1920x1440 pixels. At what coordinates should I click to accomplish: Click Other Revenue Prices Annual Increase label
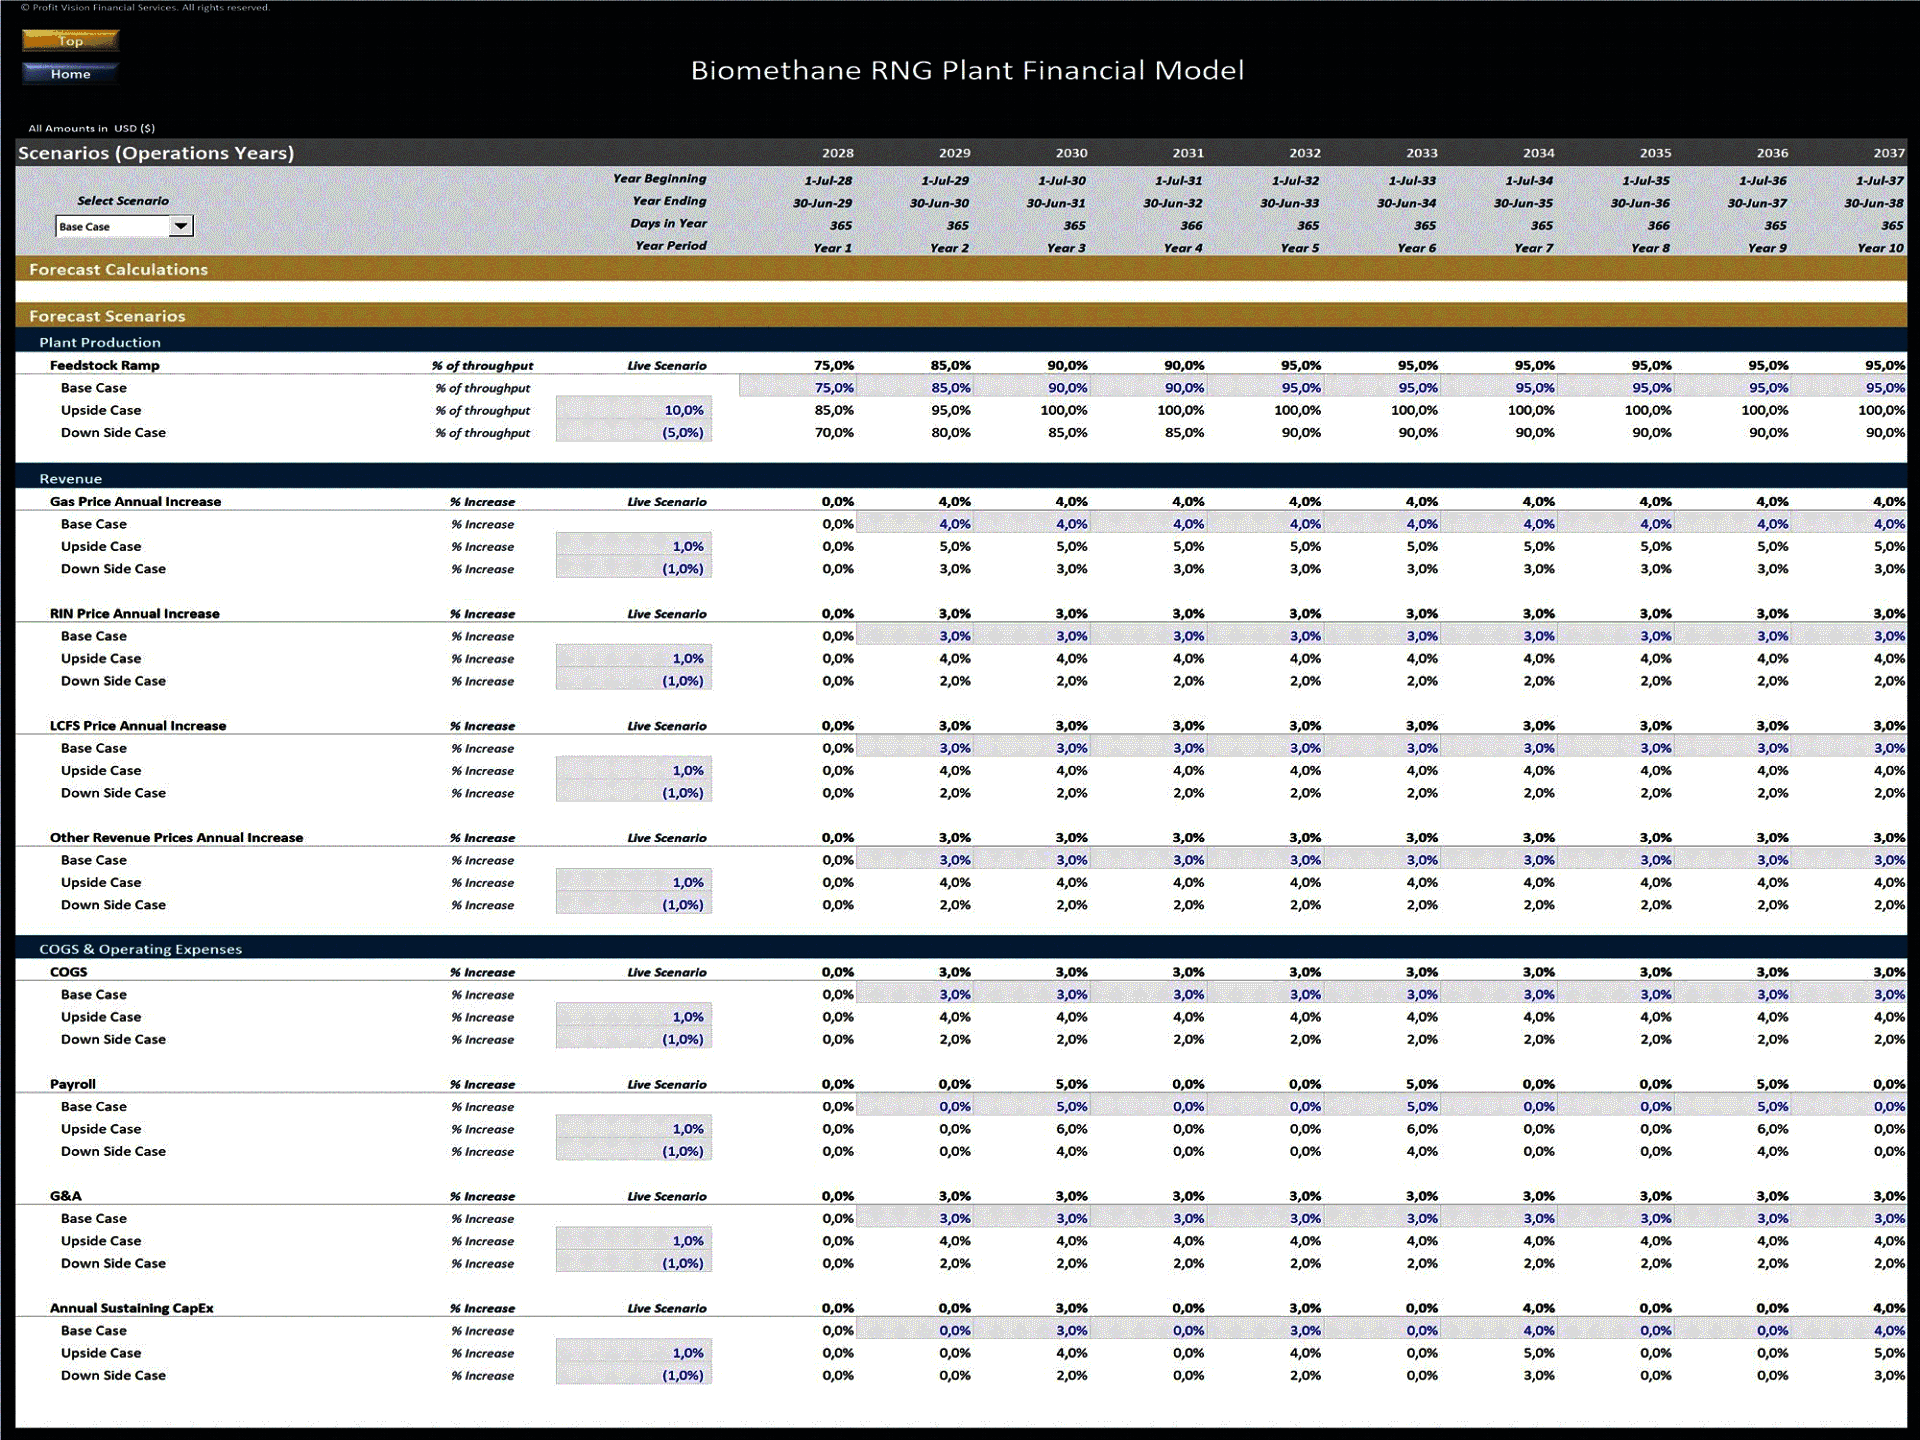[x=177, y=838]
